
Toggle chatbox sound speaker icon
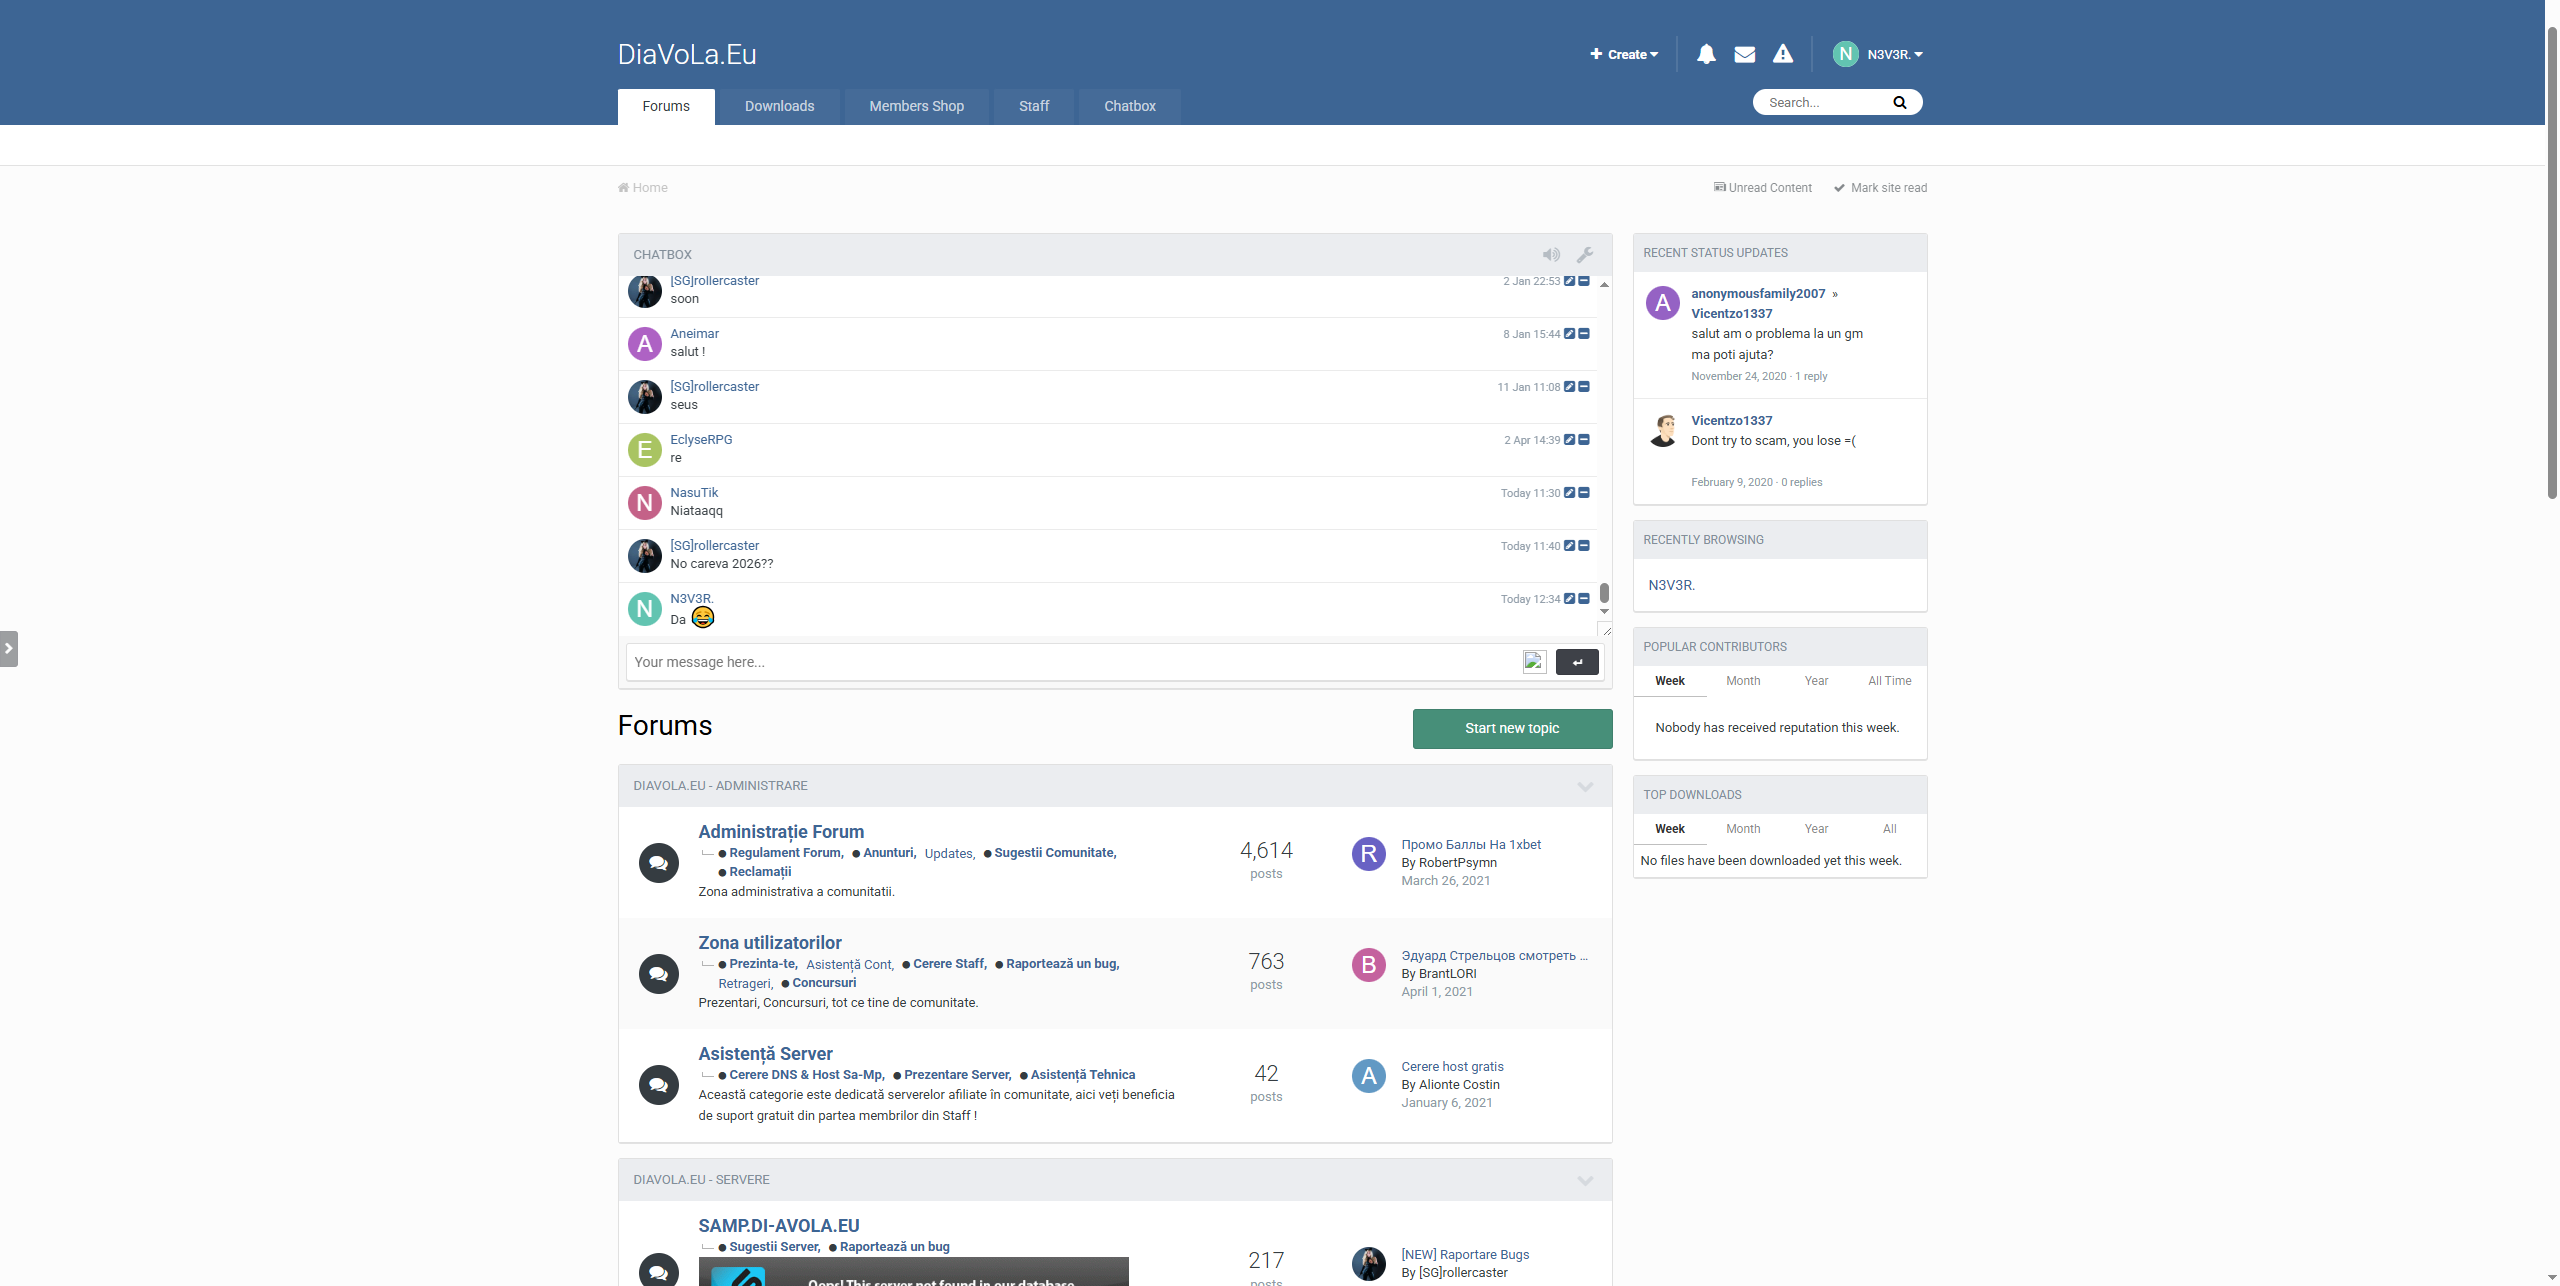1551,255
